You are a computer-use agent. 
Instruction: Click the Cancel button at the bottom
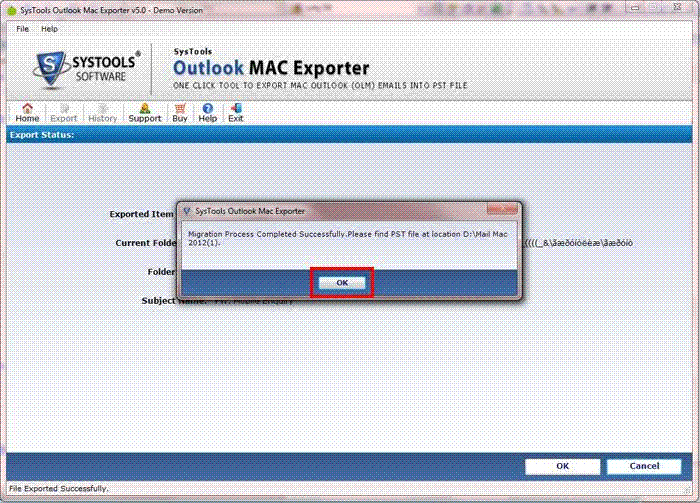[644, 466]
